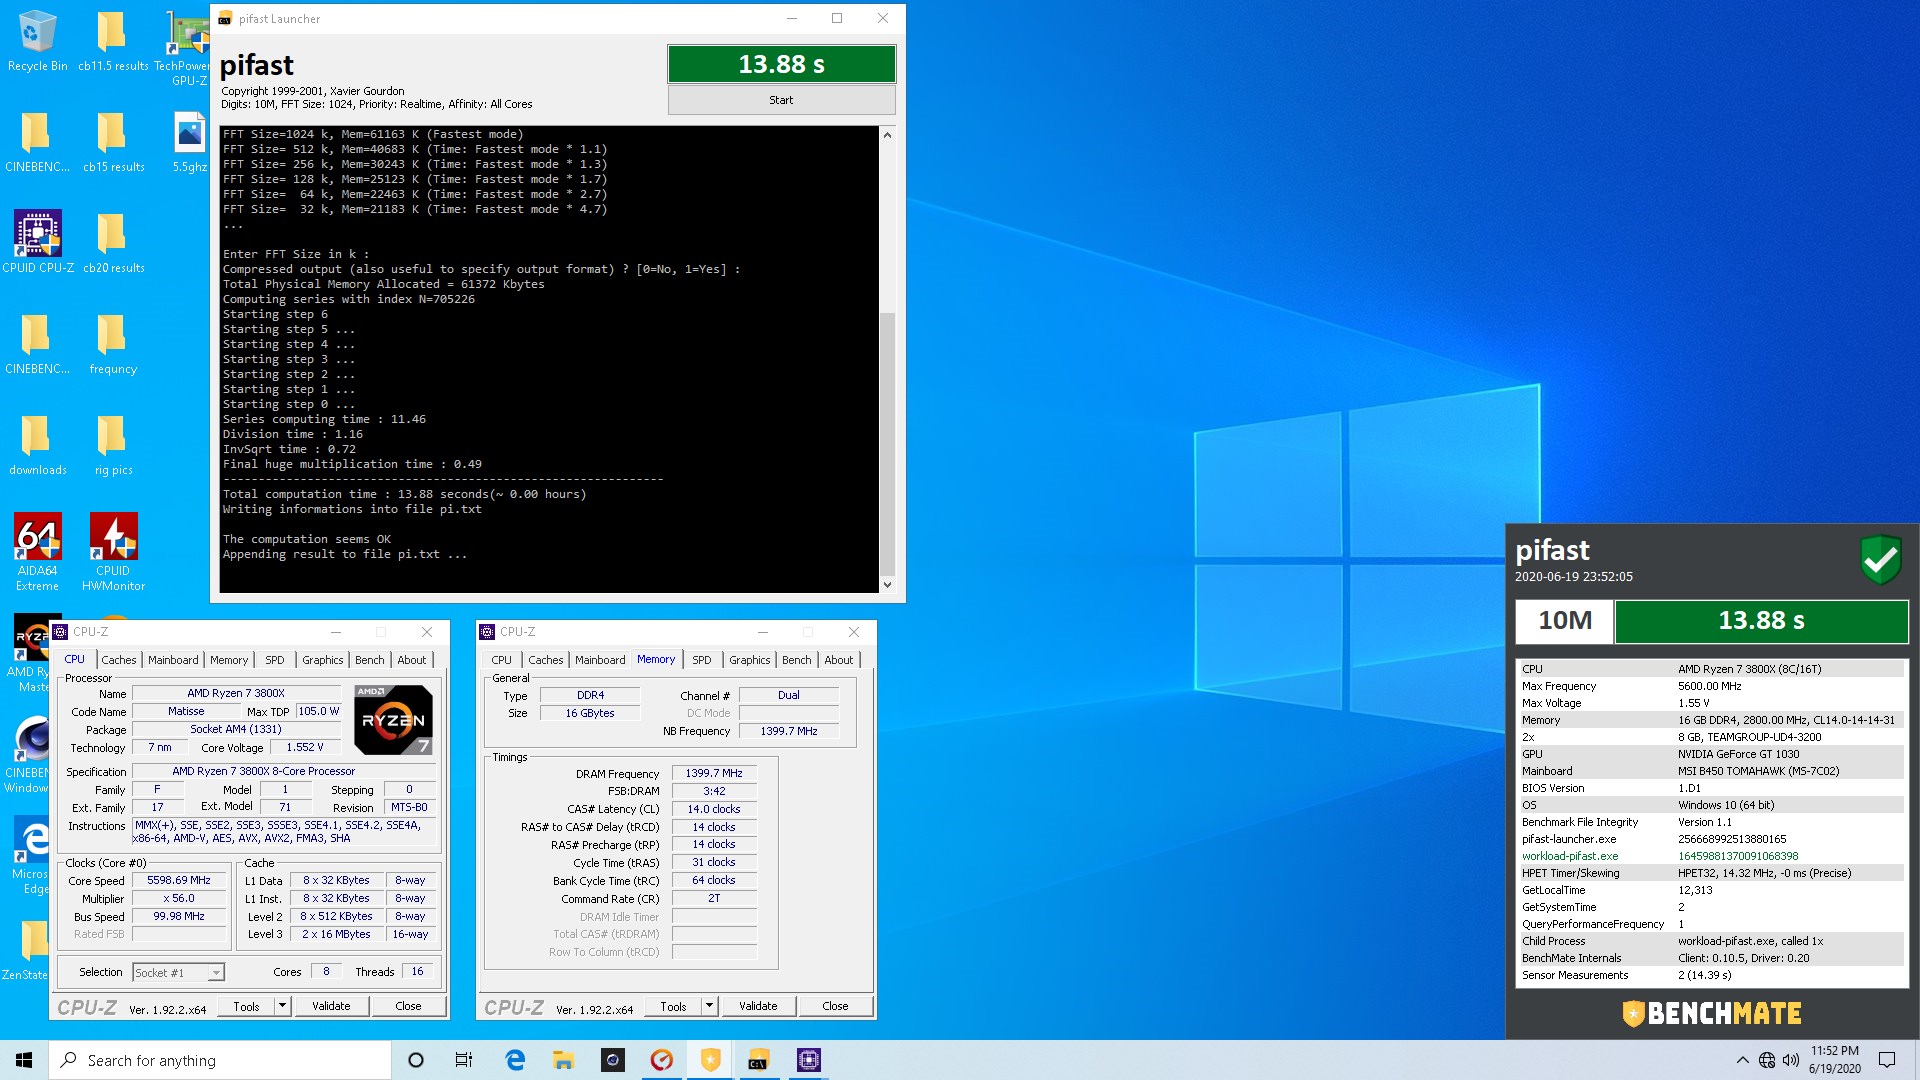
Task: Click Tools in the Memory CPU-Z window
Action: pyautogui.click(x=673, y=1006)
